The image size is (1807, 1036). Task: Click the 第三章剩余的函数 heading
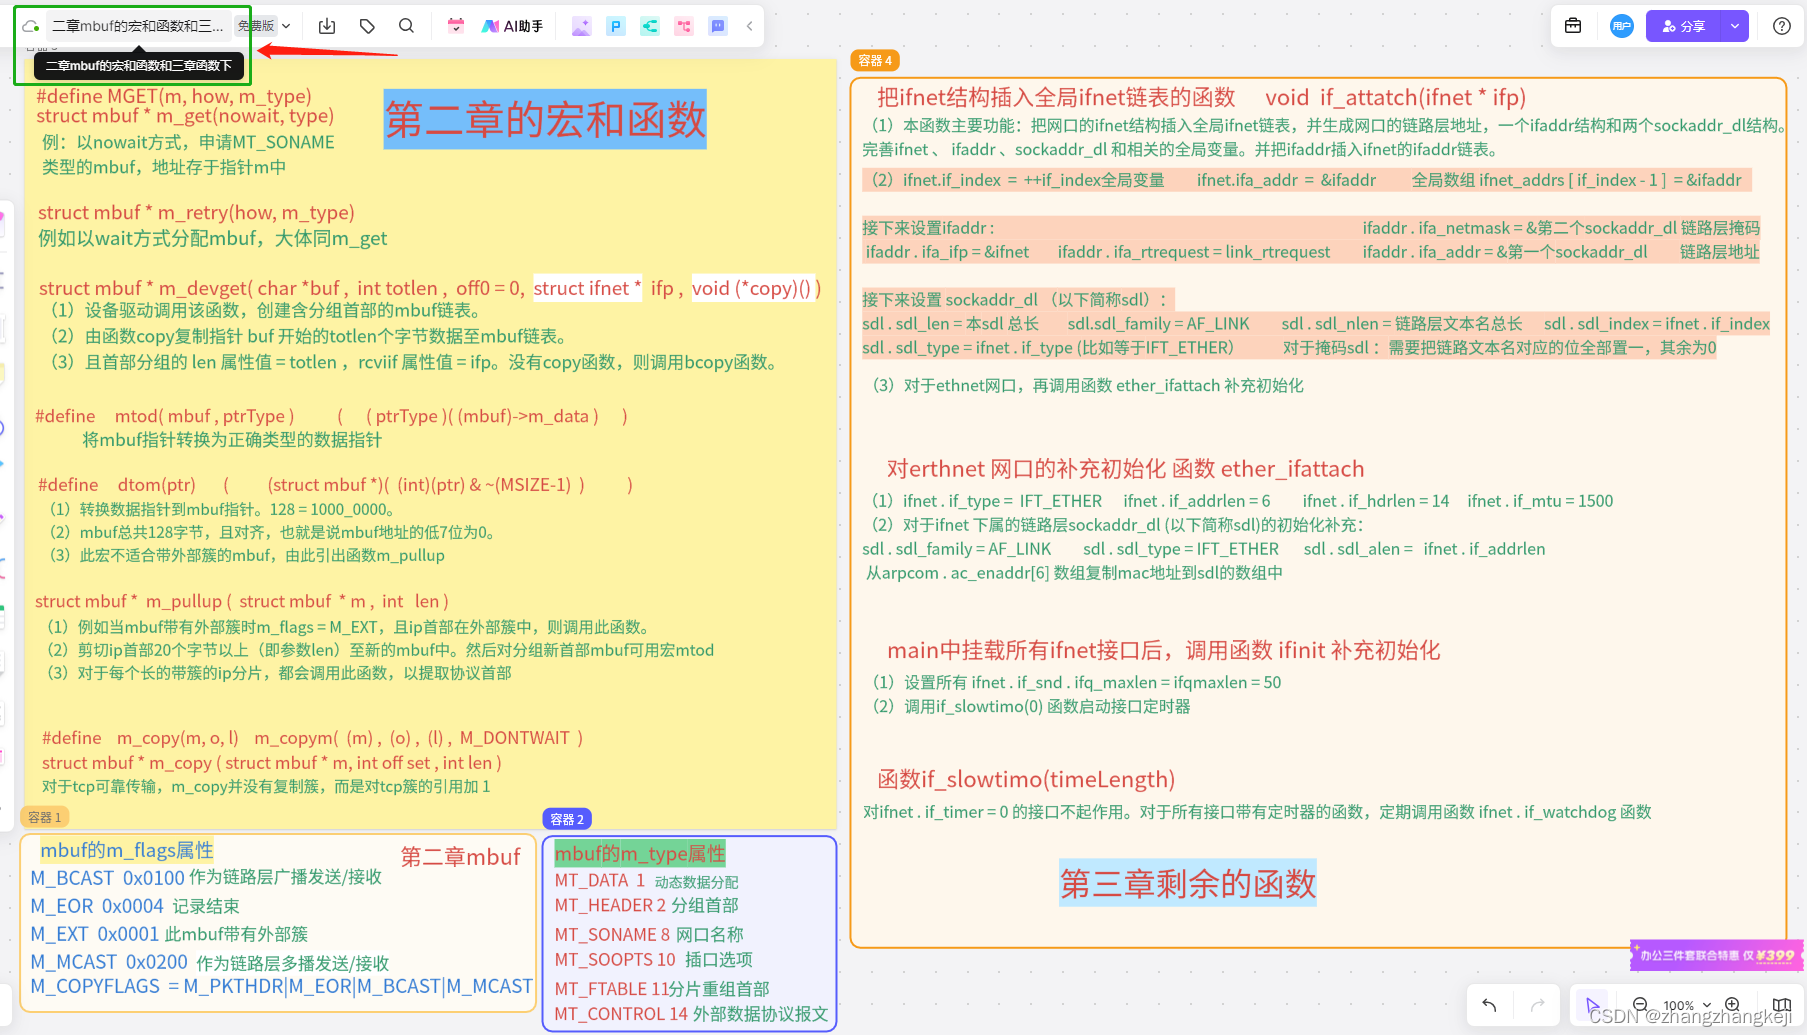(1188, 883)
